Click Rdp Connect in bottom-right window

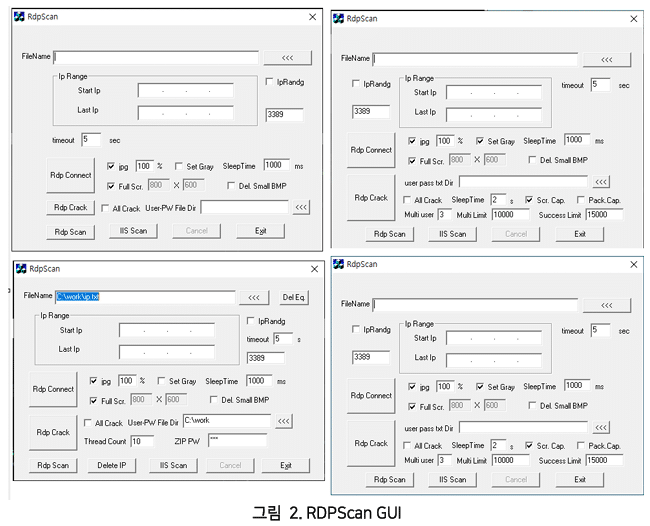point(371,395)
